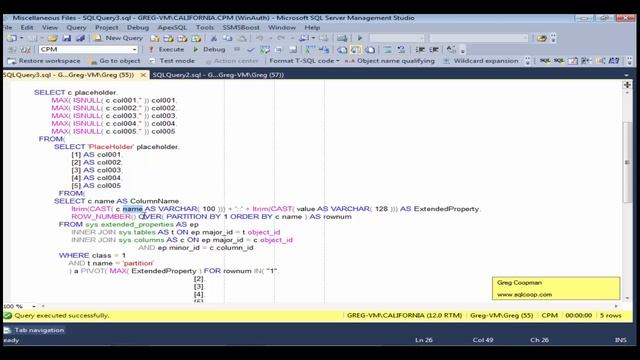Toggle Include Client Statistics

[324, 50]
